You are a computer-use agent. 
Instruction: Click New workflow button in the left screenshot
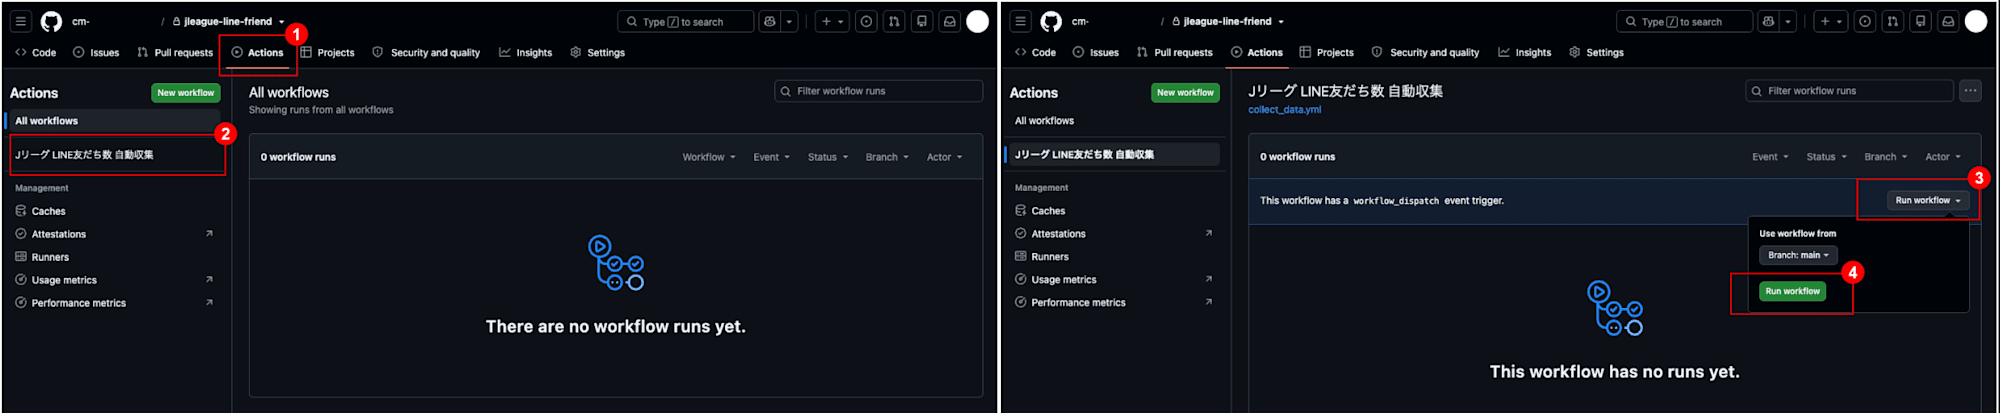(x=185, y=93)
